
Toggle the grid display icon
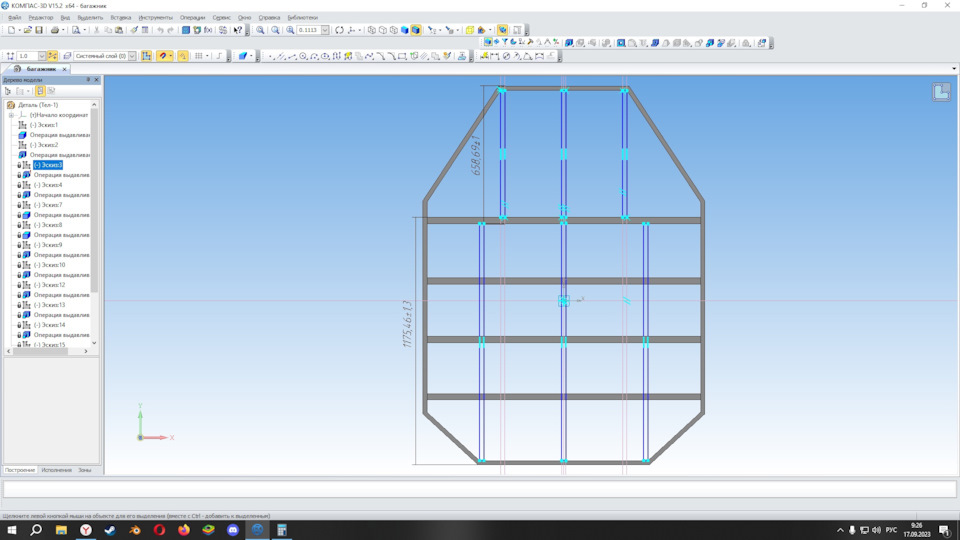198,56
